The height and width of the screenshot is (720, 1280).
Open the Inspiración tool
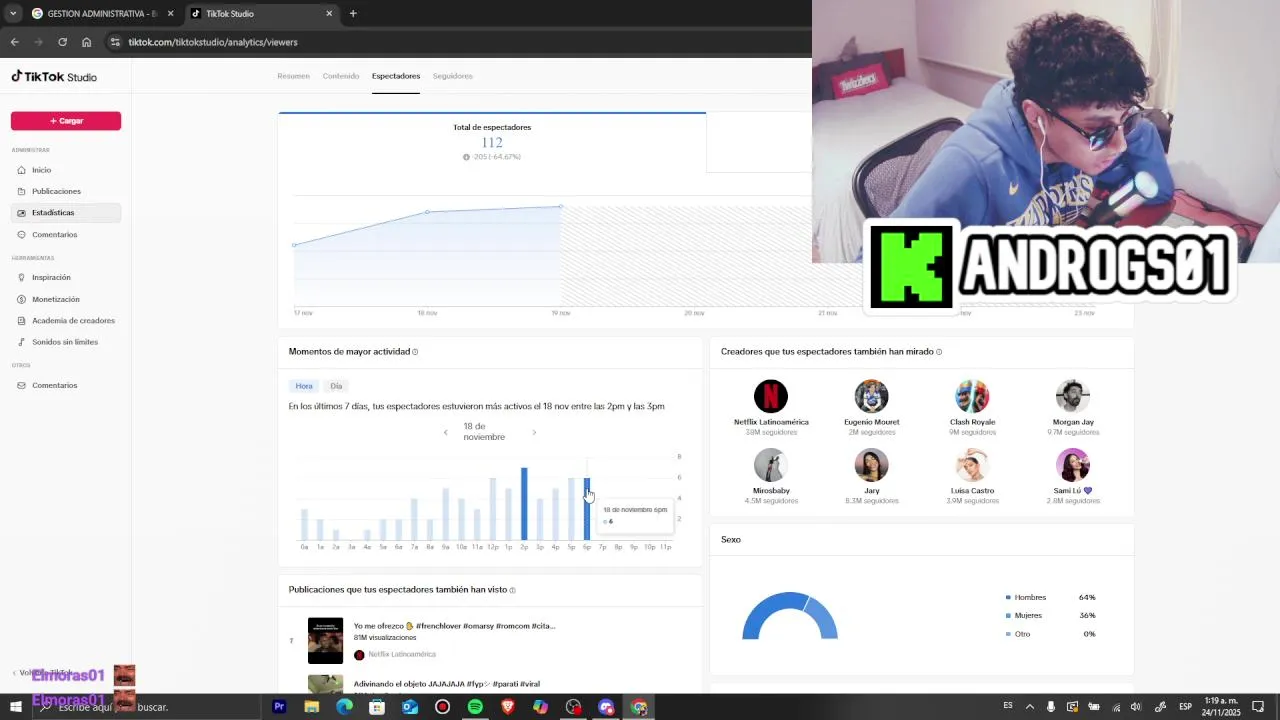pos(66,277)
